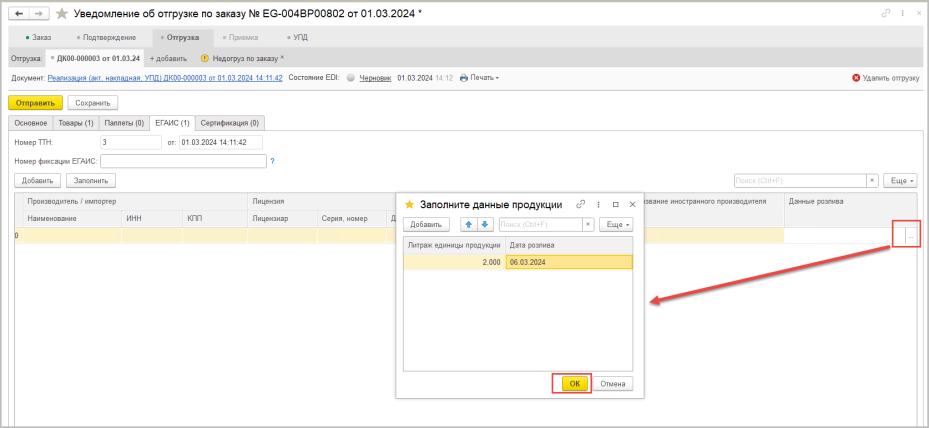
Task: Click + добавить shipment tab
Action: (168, 58)
